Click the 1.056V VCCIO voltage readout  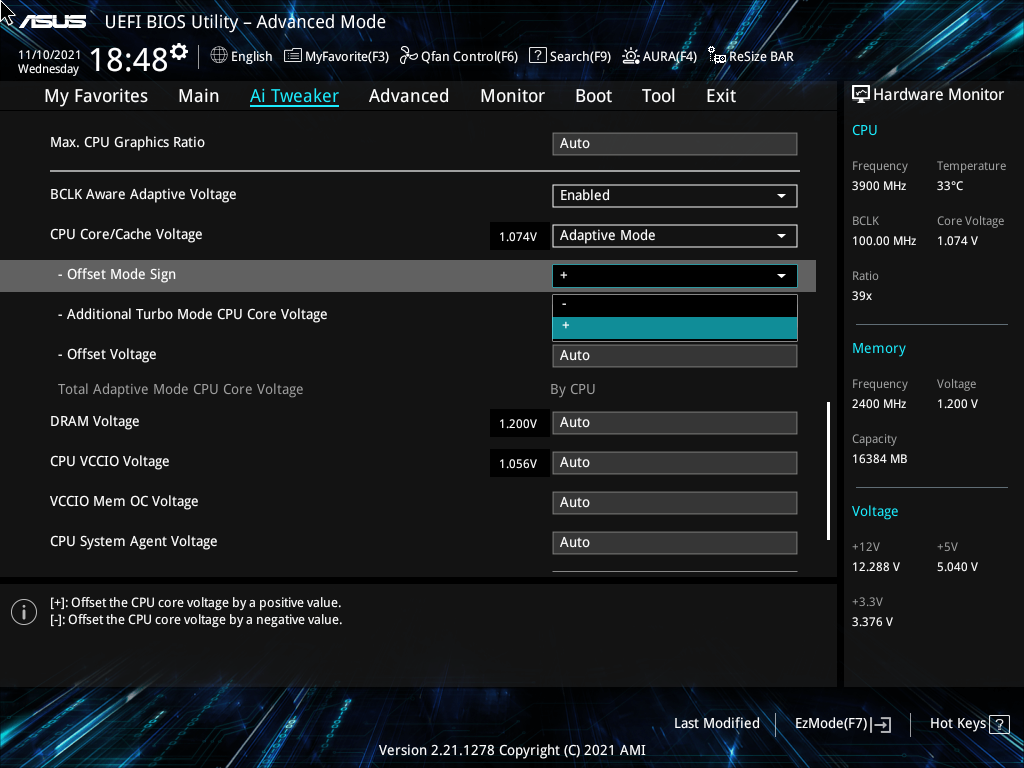click(x=518, y=464)
